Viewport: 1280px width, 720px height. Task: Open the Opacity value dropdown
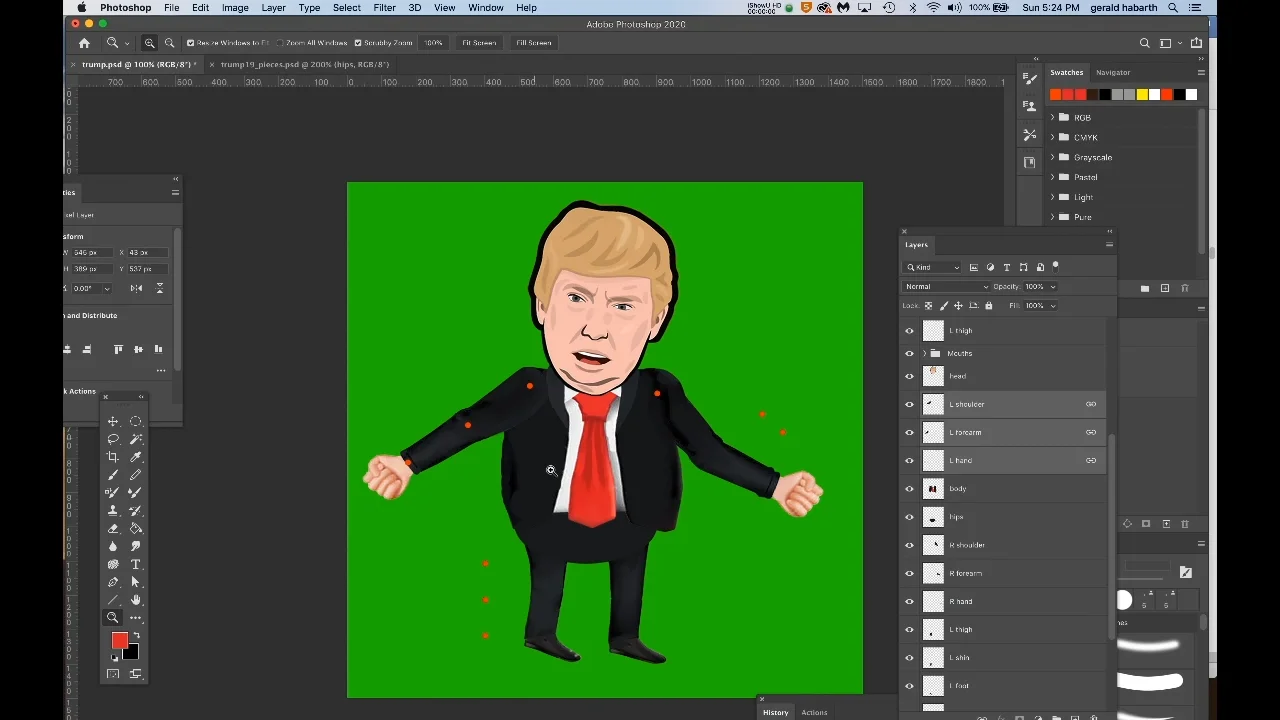pos(1051,287)
